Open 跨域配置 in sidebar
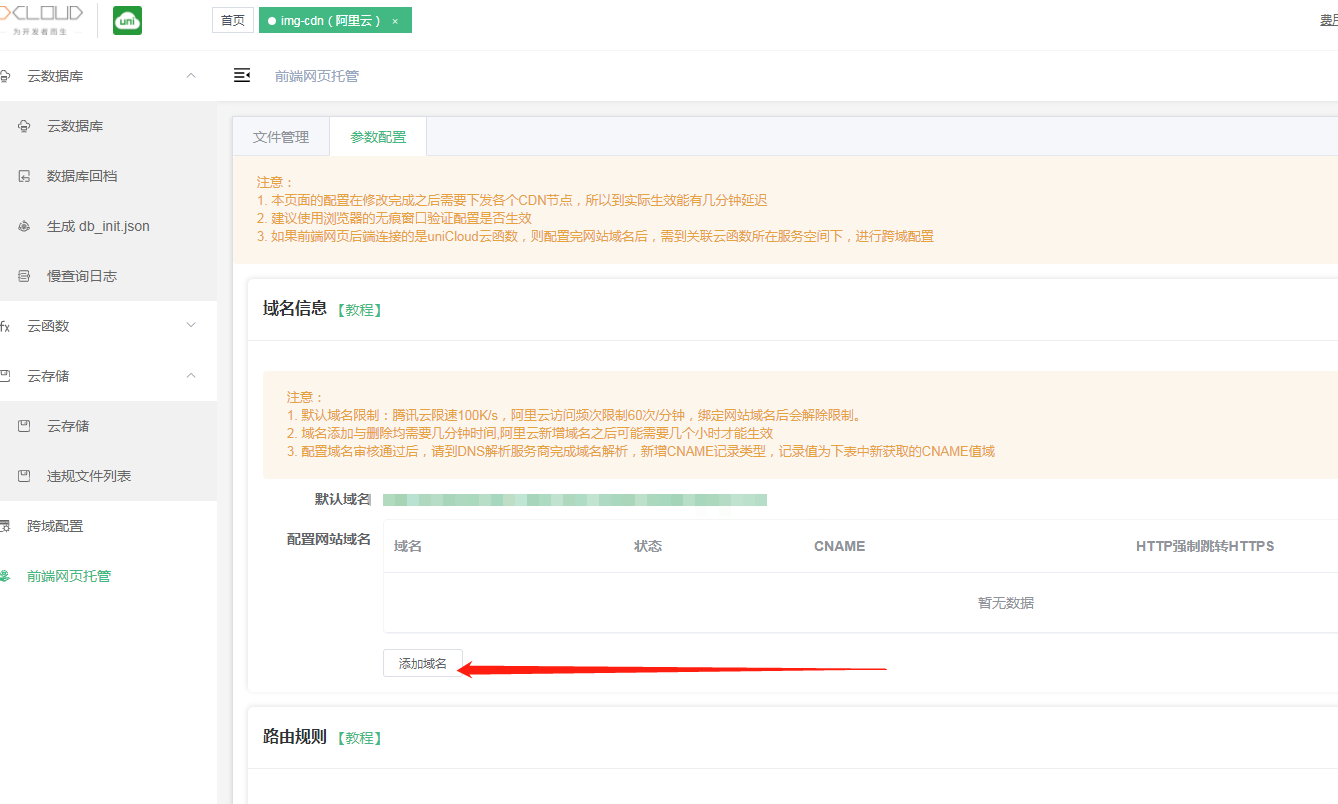1338x804 pixels. (x=108, y=526)
